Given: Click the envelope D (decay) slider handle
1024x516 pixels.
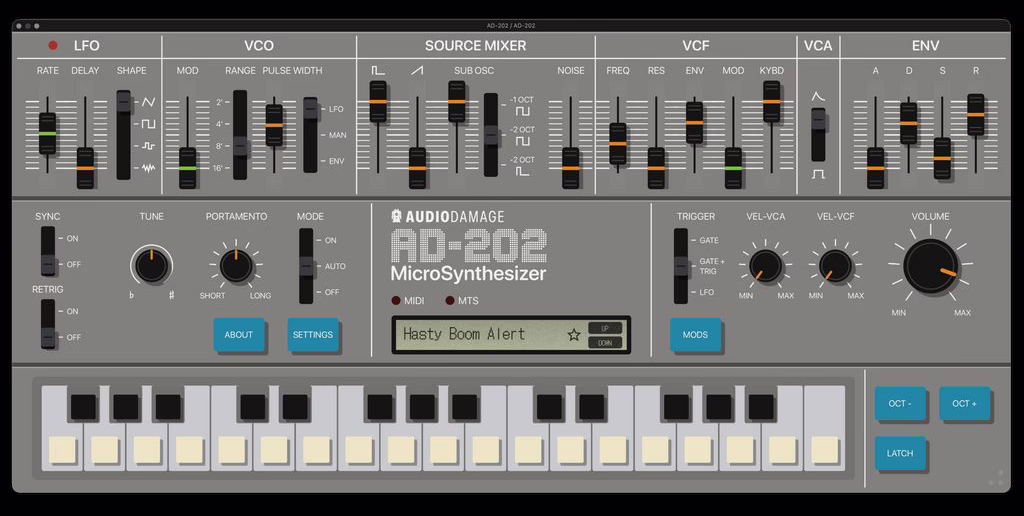Looking at the screenshot, I should [908, 123].
